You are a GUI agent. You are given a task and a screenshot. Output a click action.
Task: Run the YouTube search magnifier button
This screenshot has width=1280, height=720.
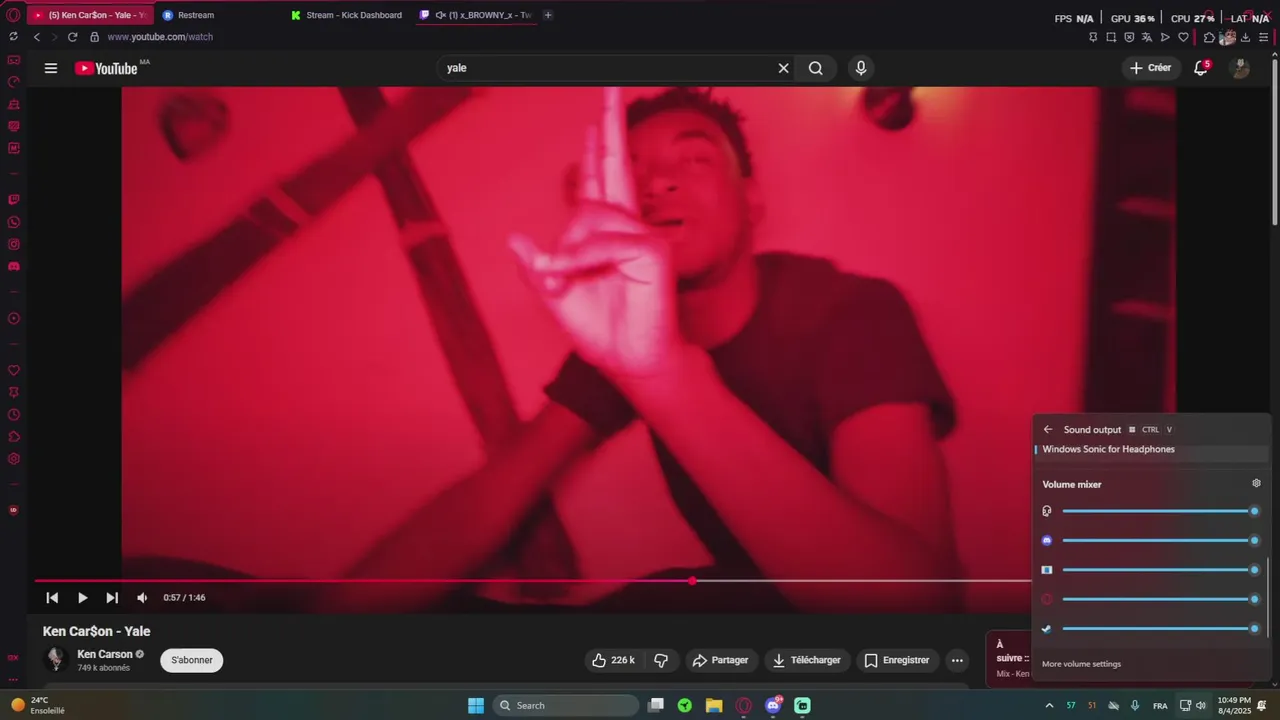pyautogui.click(x=816, y=68)
